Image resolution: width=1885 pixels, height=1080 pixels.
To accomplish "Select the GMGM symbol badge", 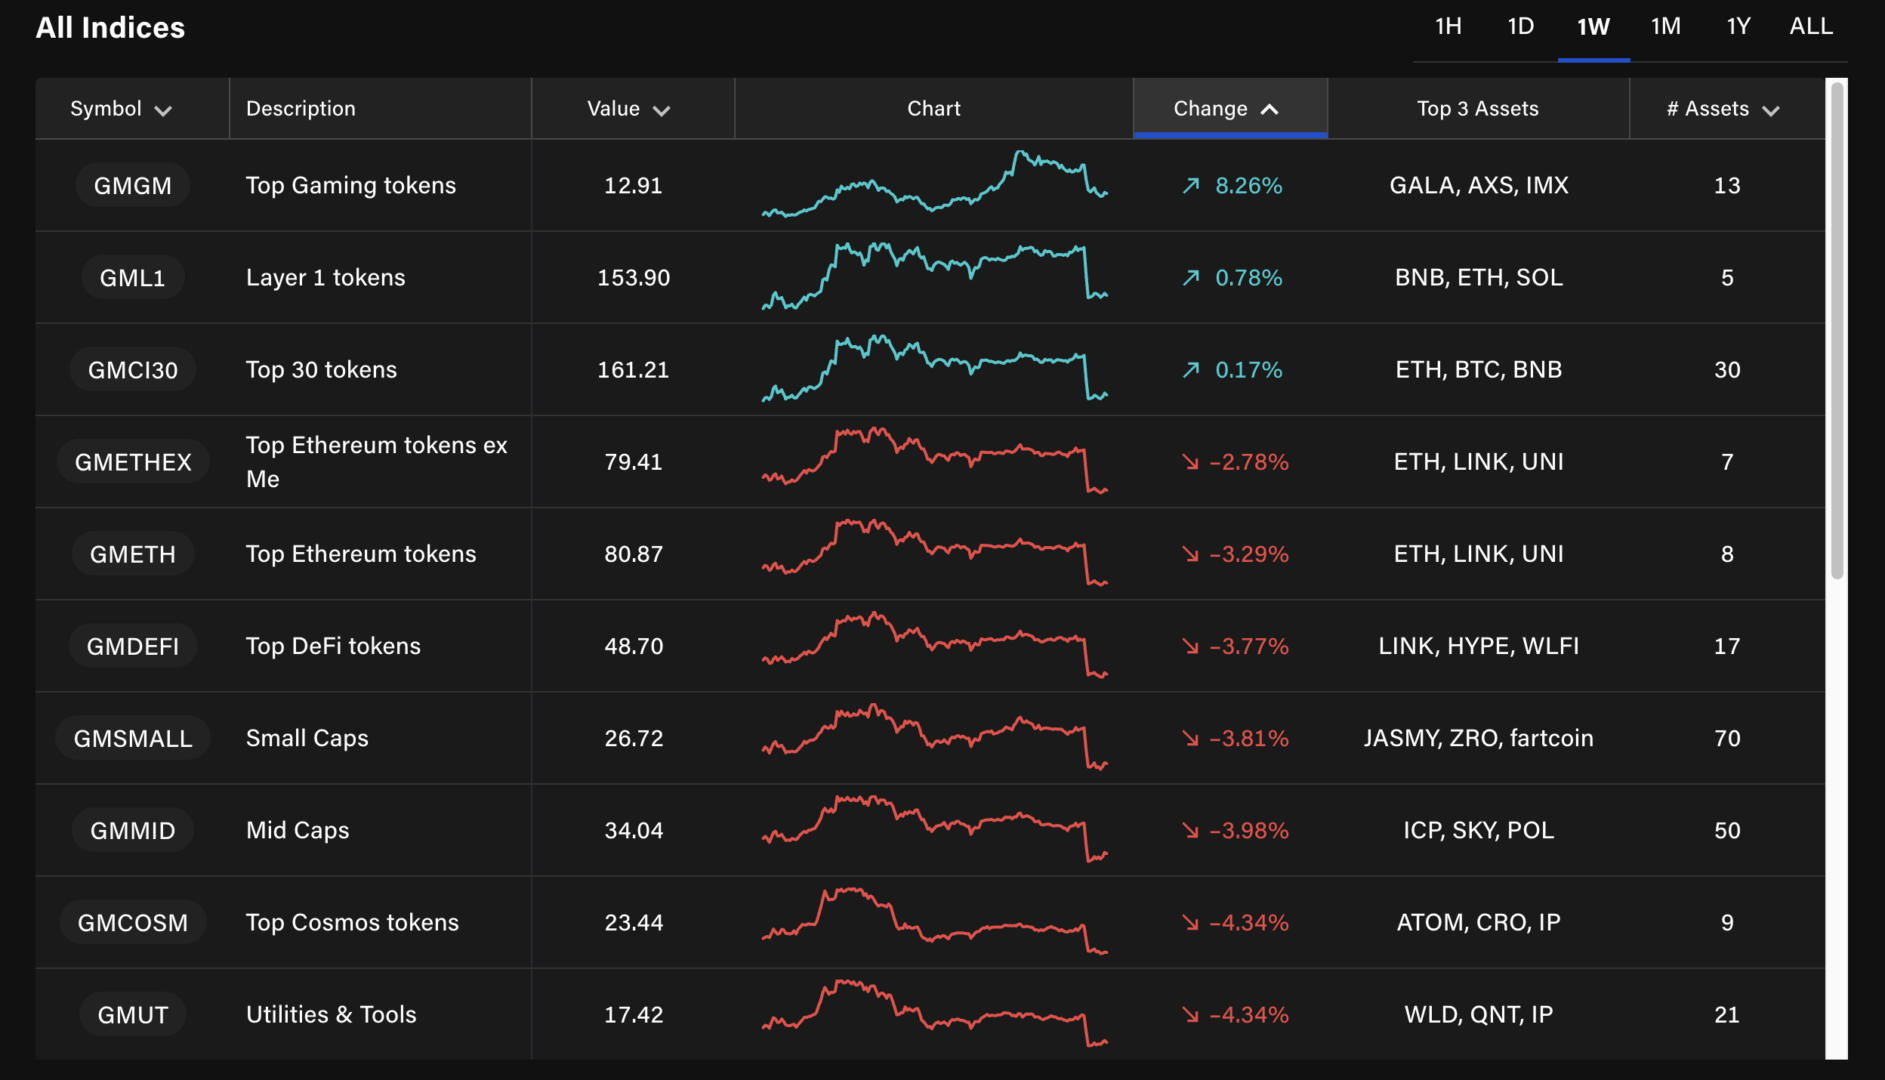I will coord(132,185).
